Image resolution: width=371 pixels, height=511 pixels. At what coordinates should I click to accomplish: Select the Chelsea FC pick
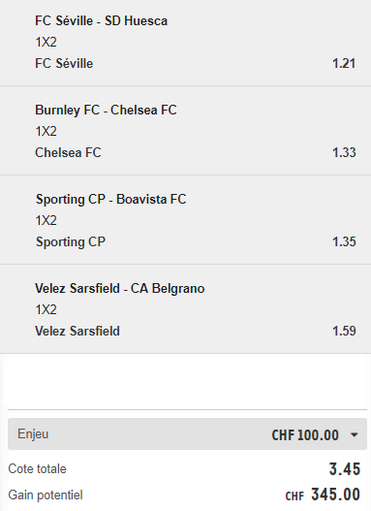click(68, 153)
